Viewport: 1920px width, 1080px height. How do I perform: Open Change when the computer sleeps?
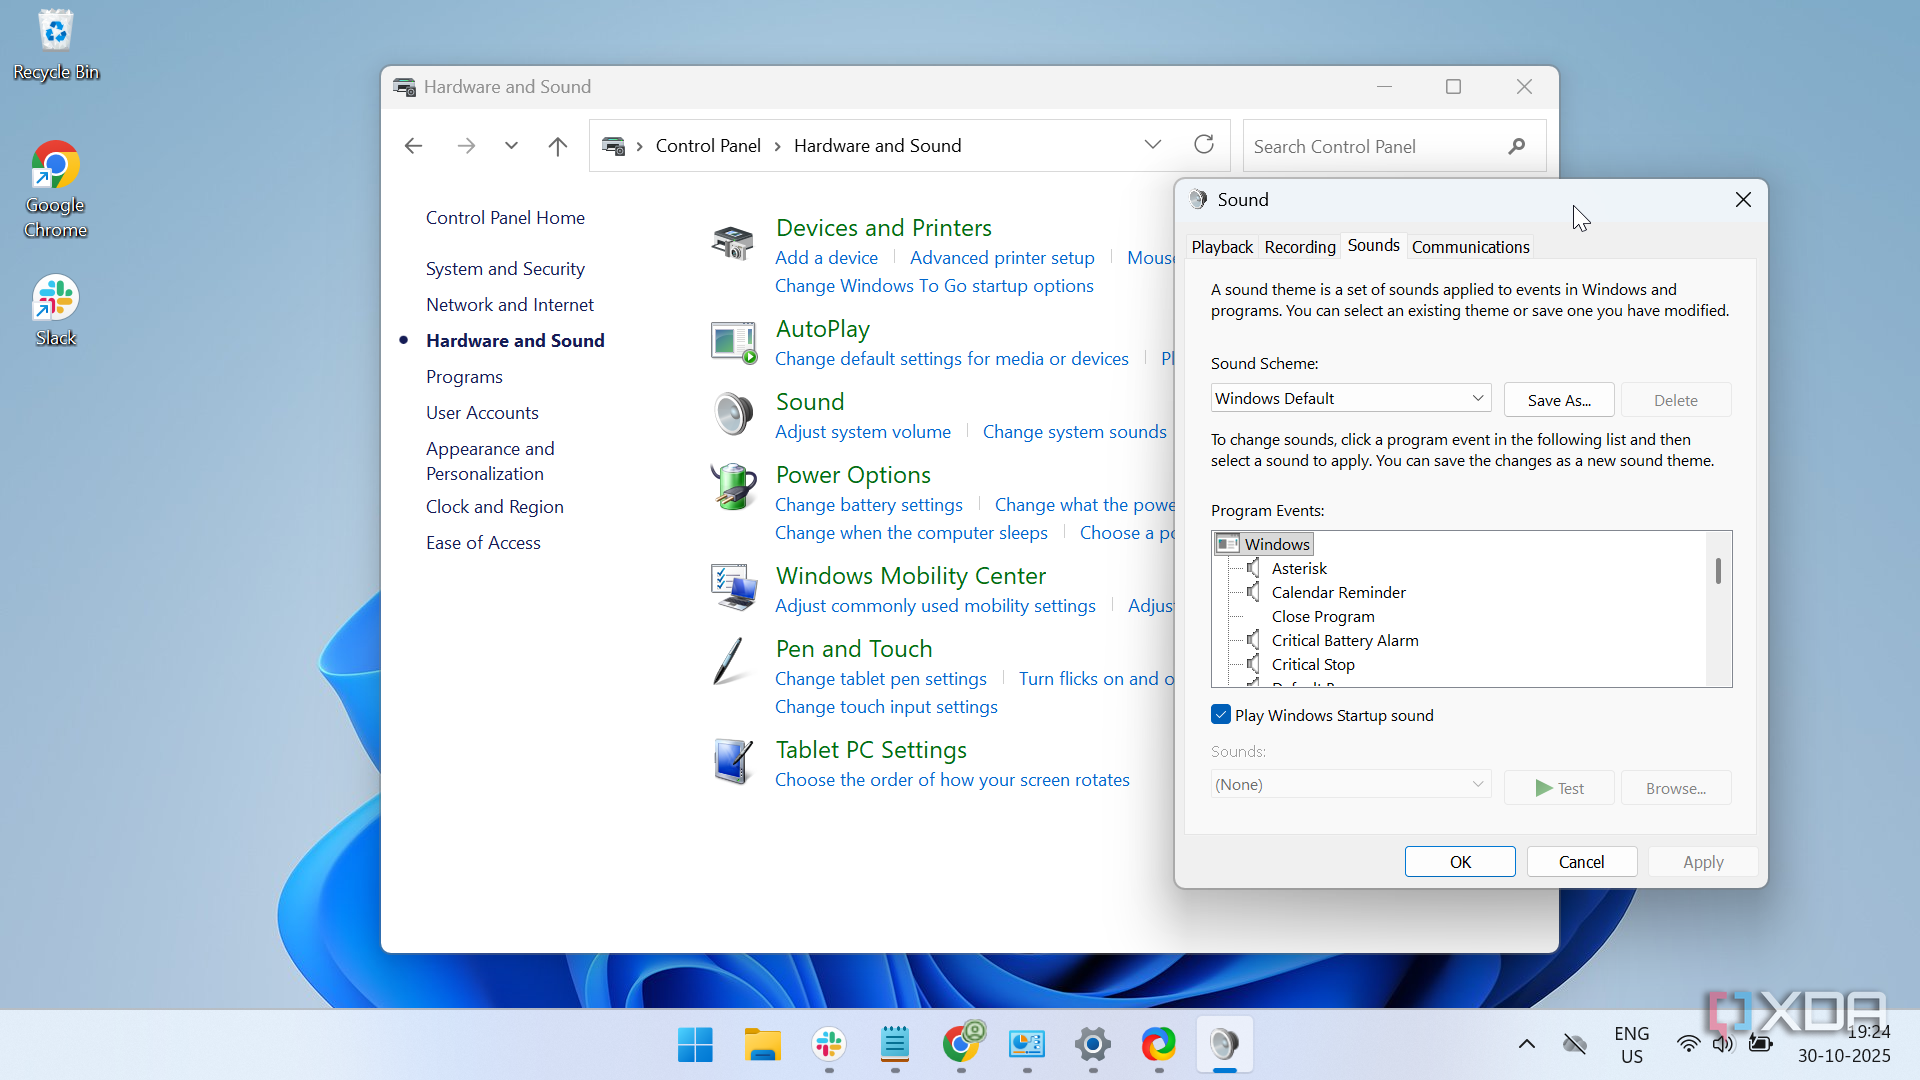coord(911,533)
